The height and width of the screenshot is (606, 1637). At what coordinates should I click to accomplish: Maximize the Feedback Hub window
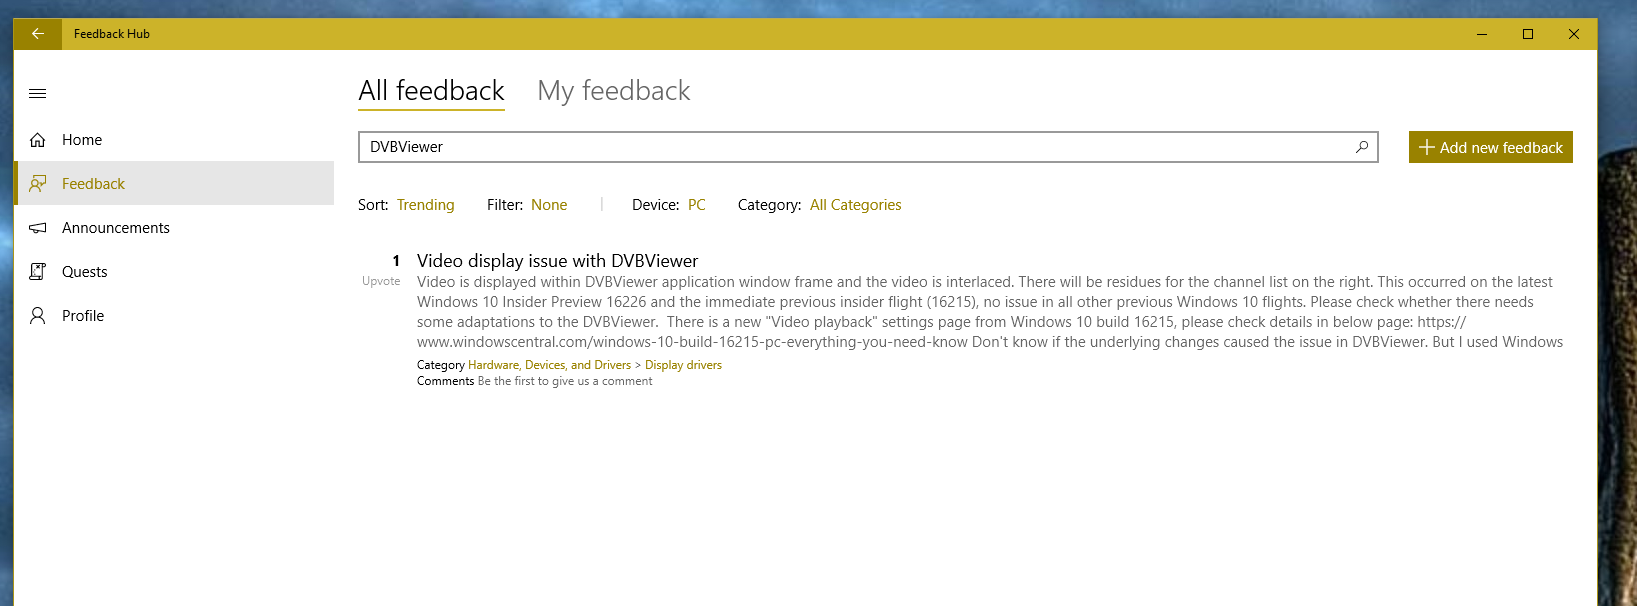(1528, 34)
